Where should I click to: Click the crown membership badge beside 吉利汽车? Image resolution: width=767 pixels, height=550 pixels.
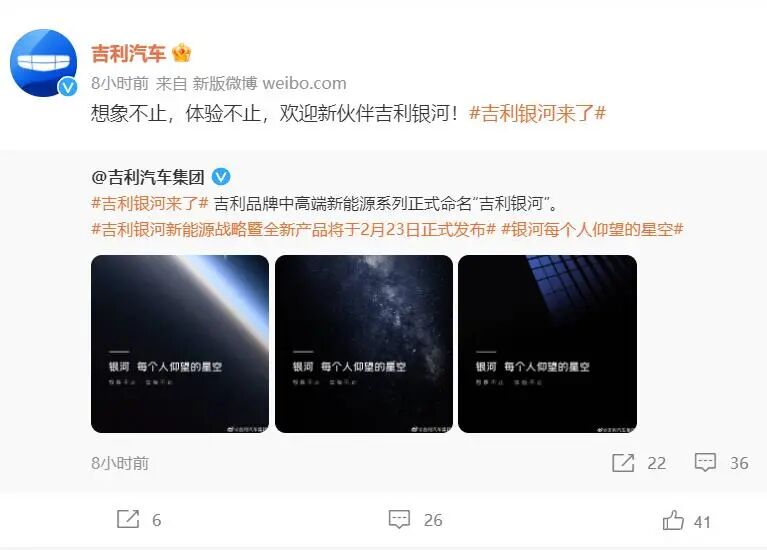tap(181, 53)
